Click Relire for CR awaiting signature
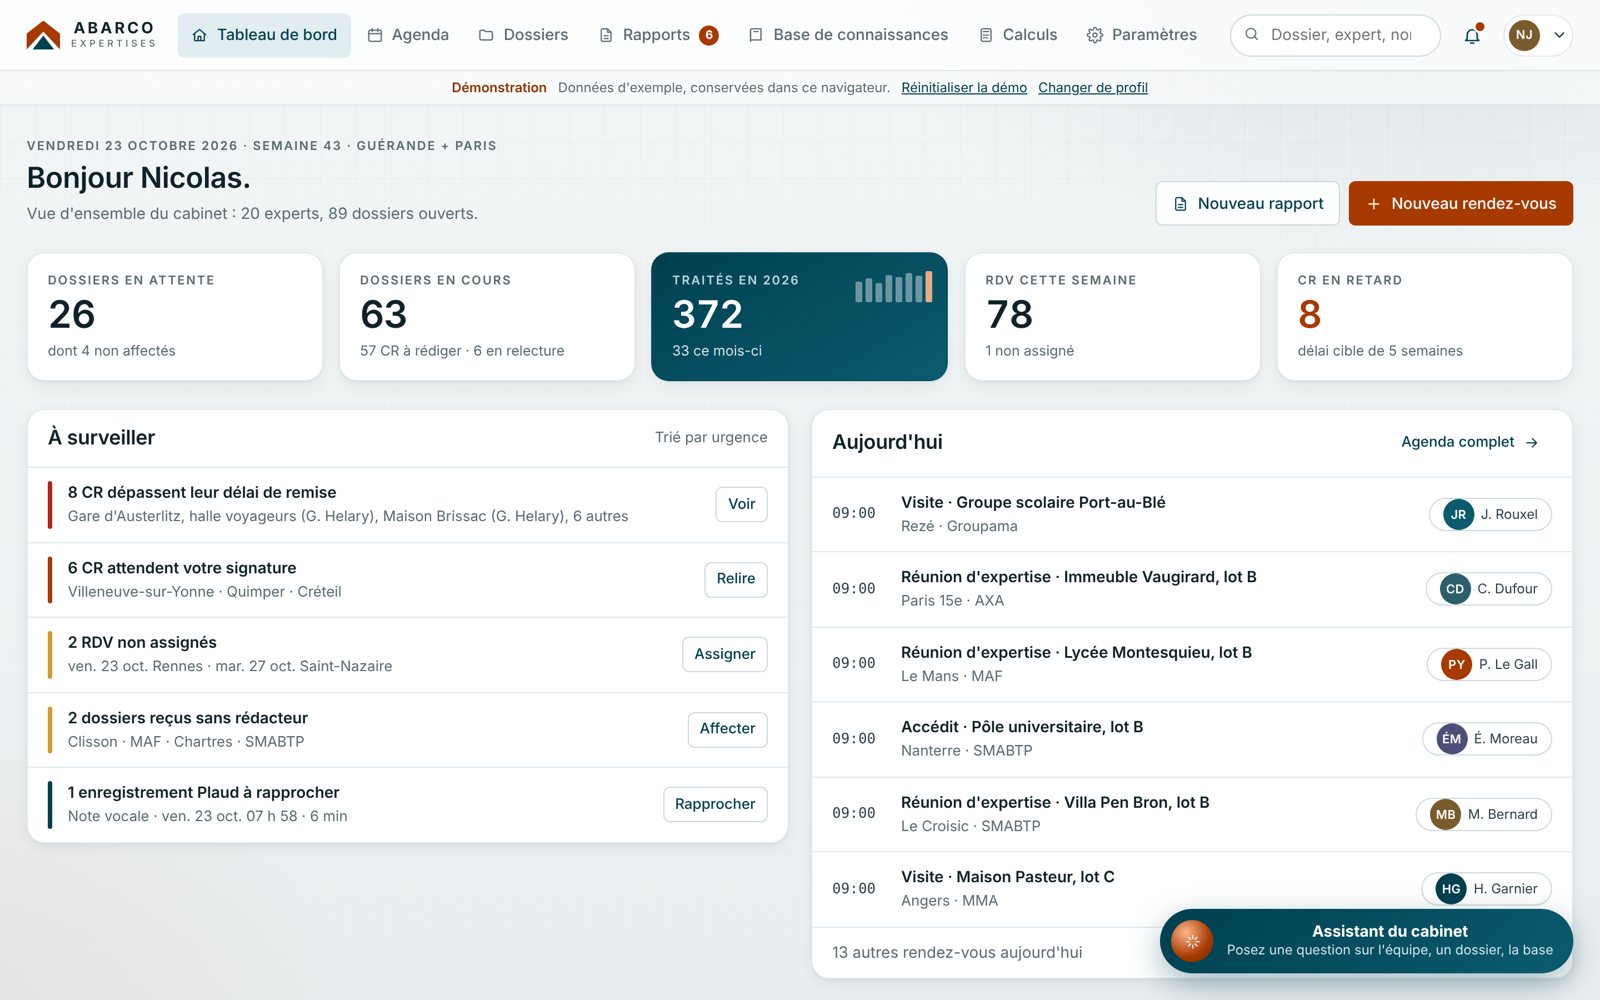This screenshot has width=1600, height=1000. (736, 579)
